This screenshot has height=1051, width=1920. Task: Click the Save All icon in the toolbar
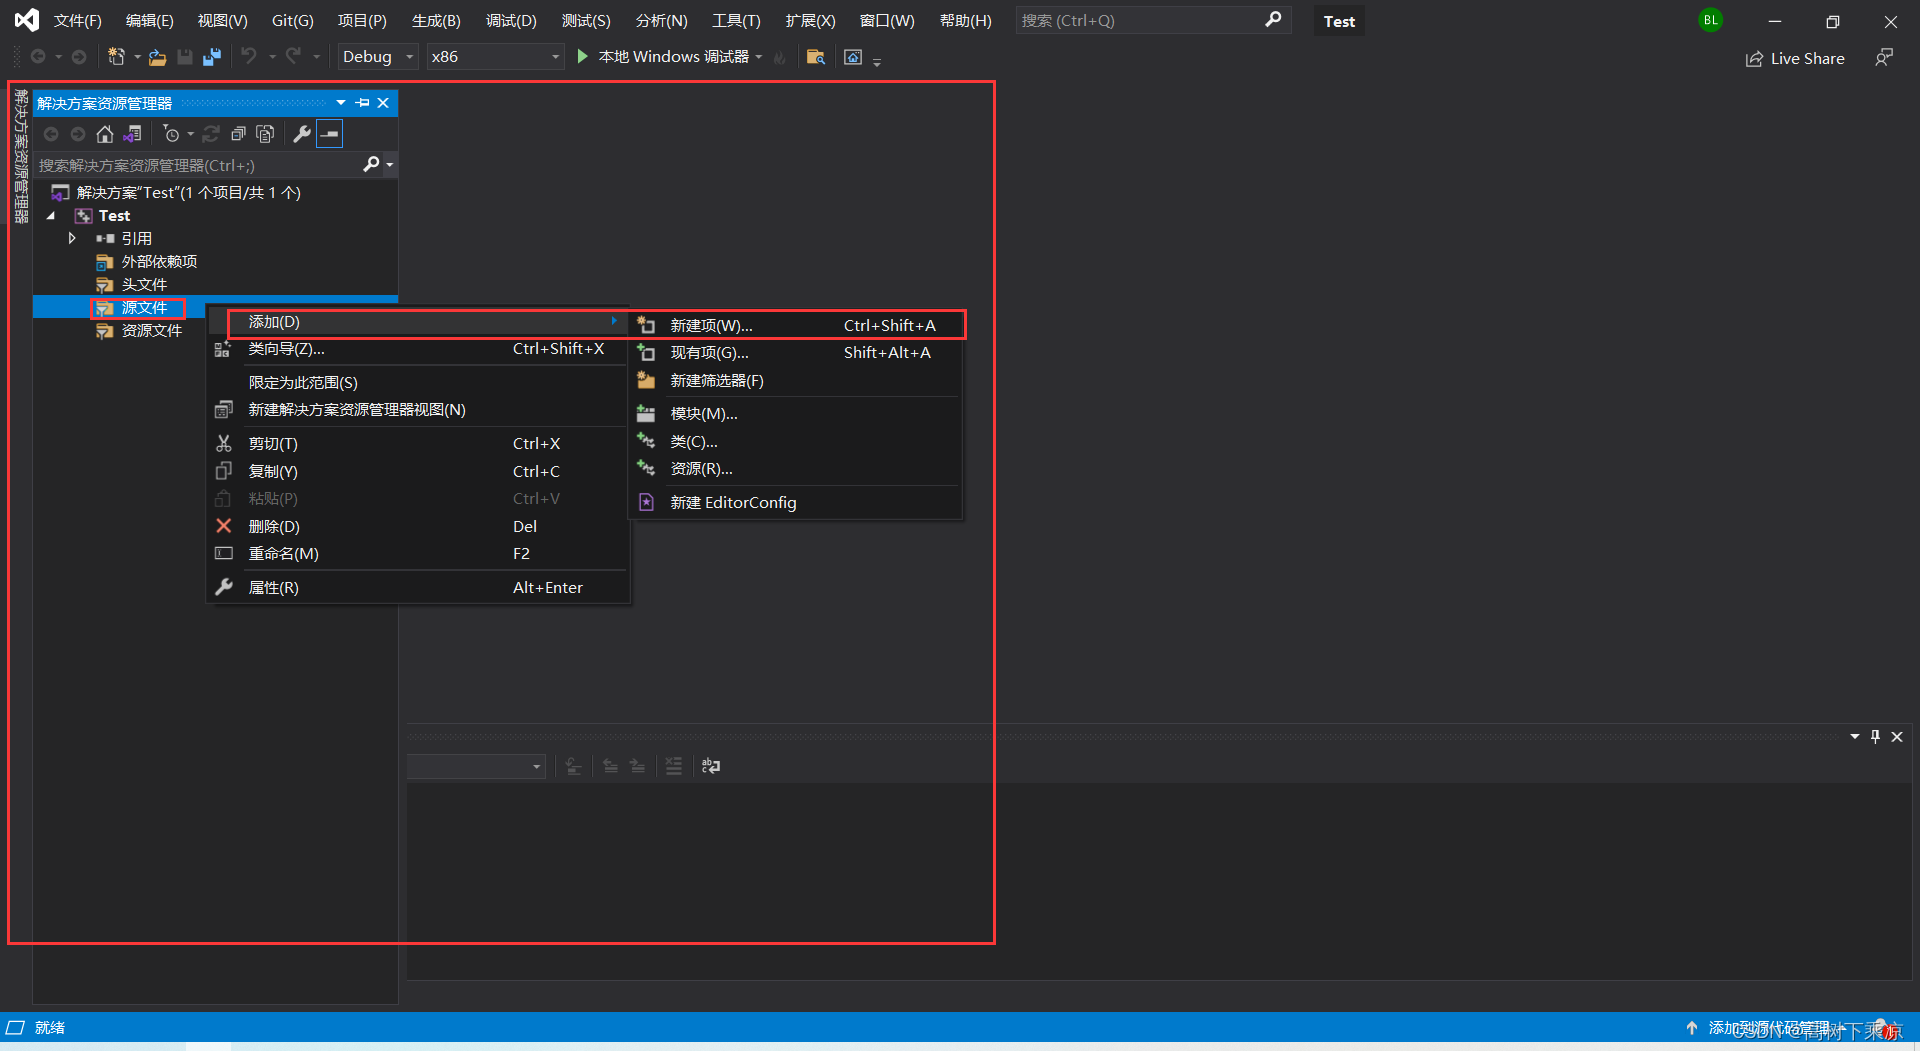click(x=211, y=57)
